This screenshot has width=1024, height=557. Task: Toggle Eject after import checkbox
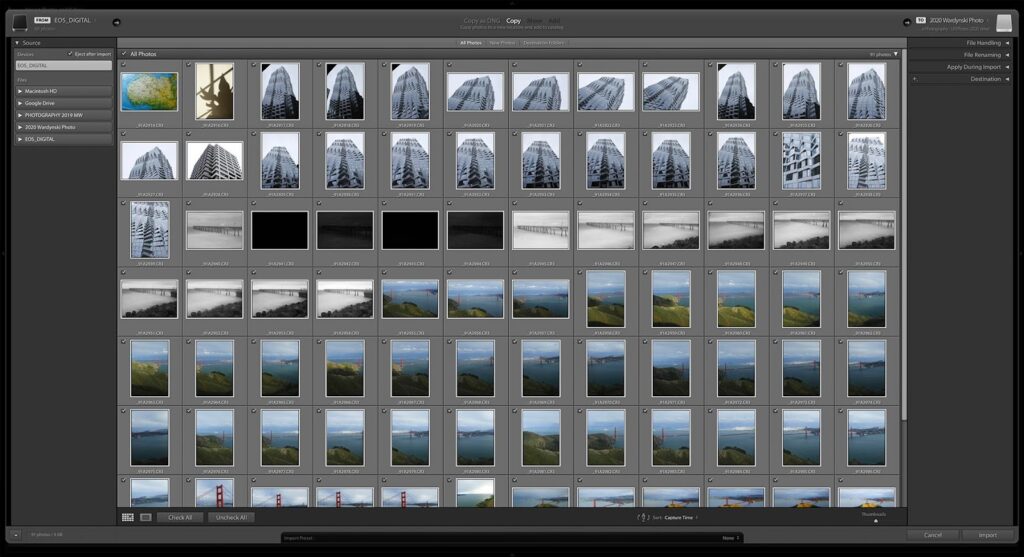70,54
